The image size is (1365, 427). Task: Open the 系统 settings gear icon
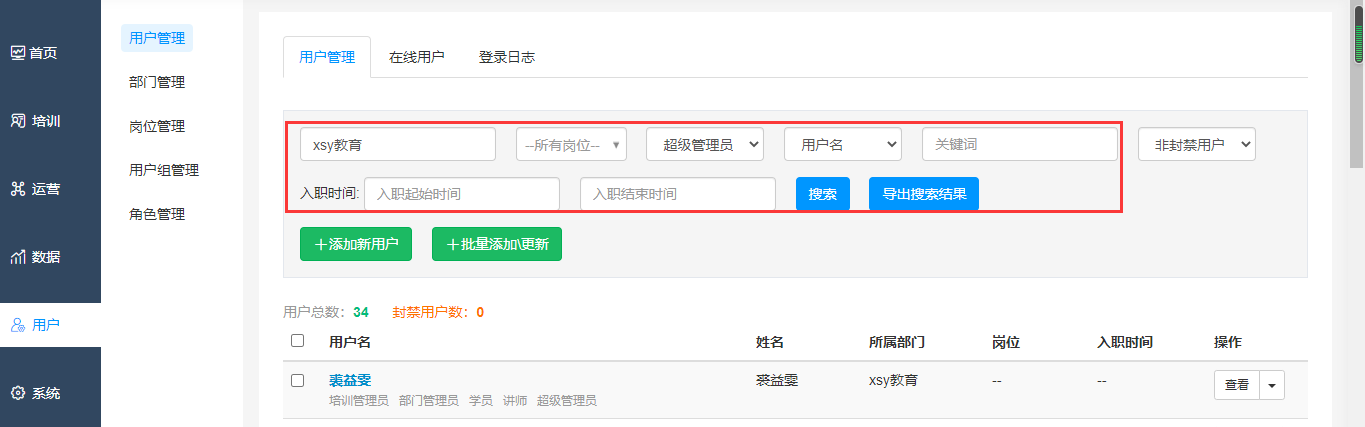17,393
